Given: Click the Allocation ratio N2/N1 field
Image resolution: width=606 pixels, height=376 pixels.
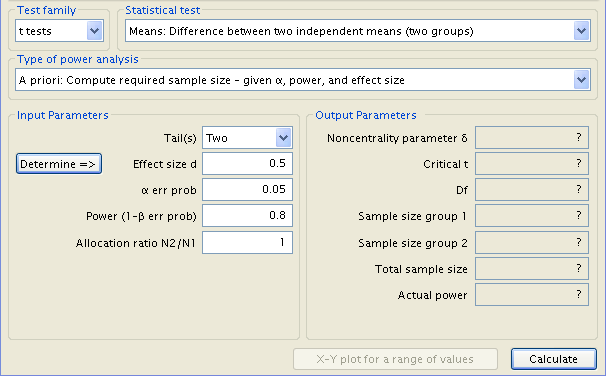Looking at the screenshot, I should click(x=247, y=242).
